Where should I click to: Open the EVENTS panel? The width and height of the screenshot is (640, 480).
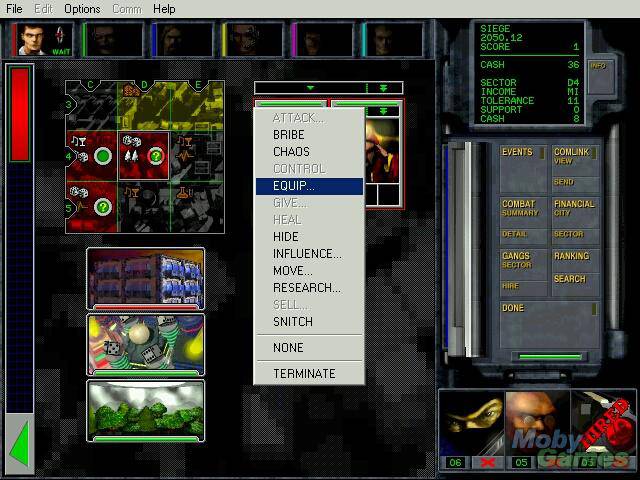[x=523, y=169]
